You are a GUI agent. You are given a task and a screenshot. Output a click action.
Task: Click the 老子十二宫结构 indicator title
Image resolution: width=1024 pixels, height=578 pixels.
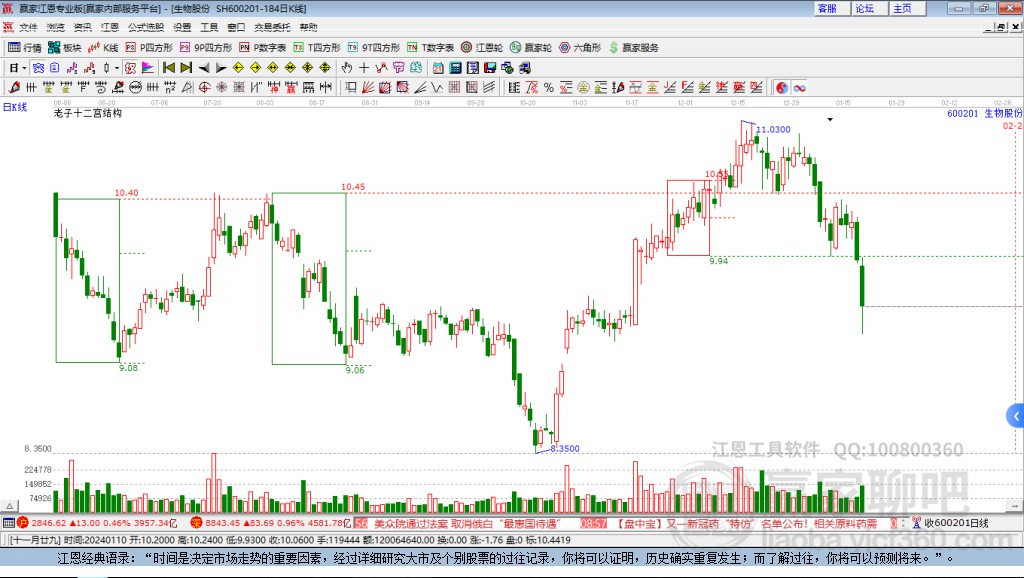[x=88, y=113]
